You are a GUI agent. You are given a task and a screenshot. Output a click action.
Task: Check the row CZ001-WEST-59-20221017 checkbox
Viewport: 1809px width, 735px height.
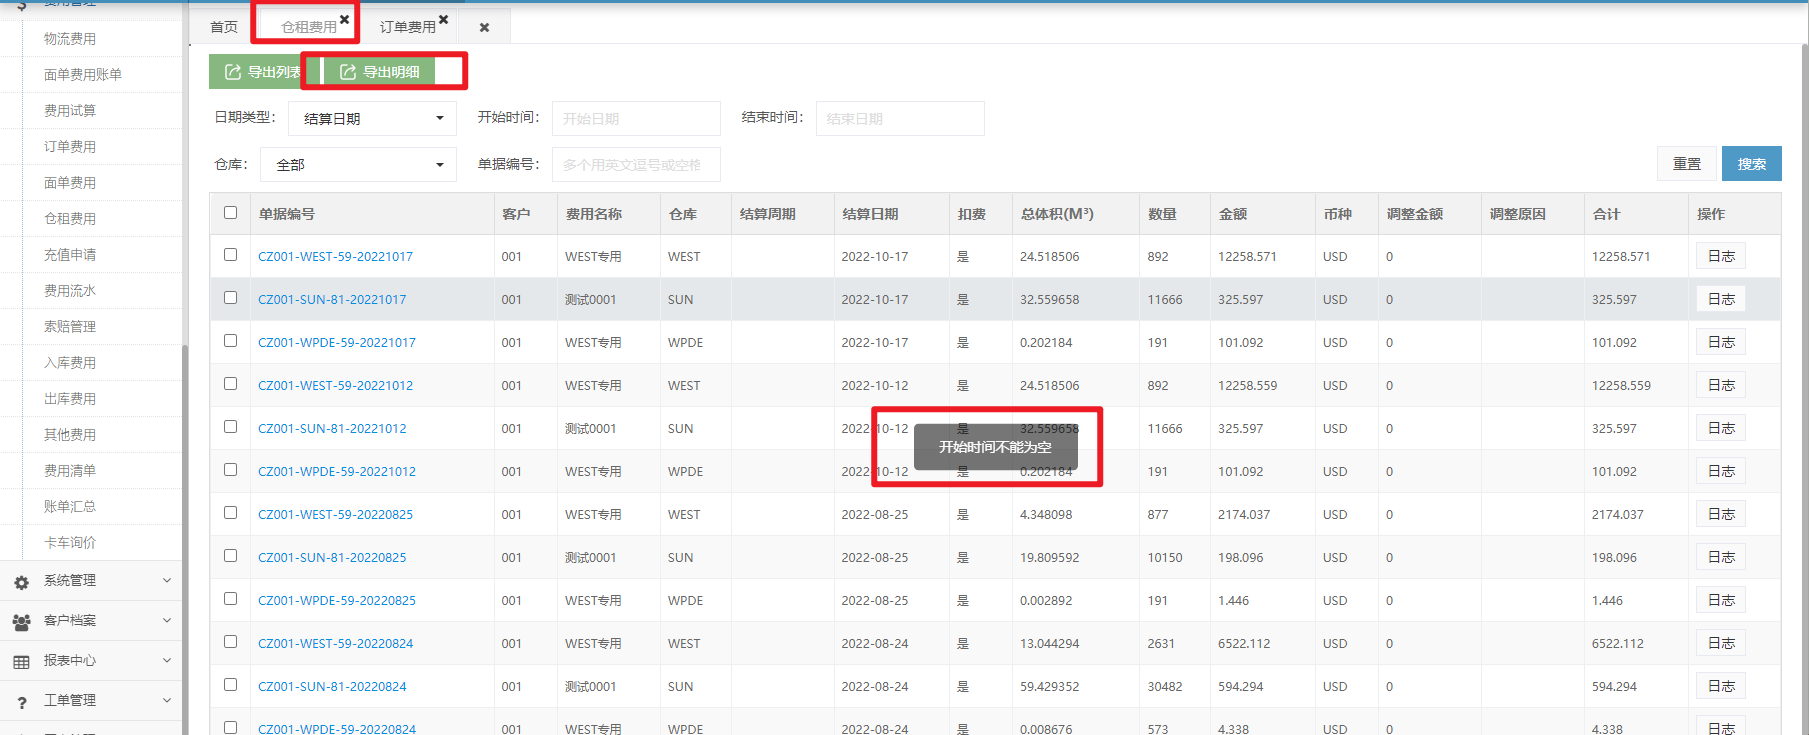point(231,255)
